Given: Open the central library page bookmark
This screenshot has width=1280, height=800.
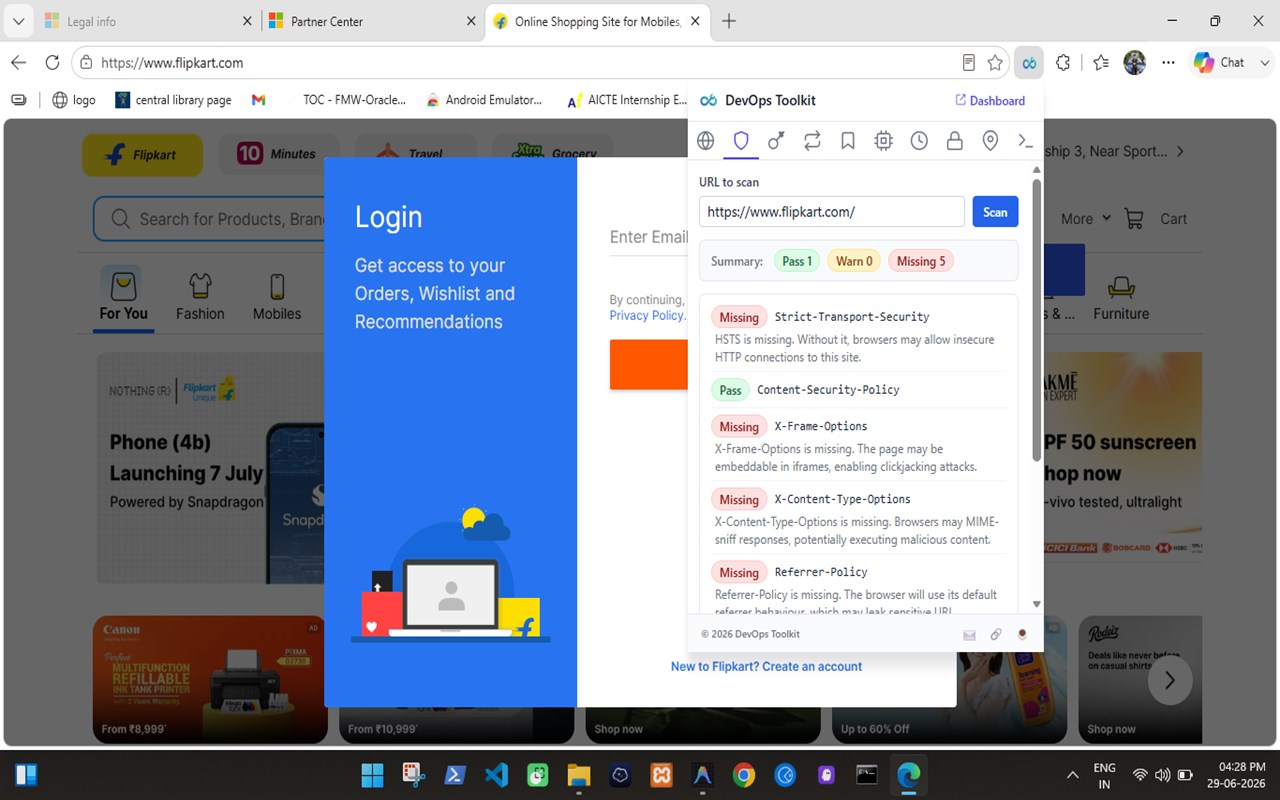Looking at the screenshot, I should pyautogui.click(x=173, y=100).
